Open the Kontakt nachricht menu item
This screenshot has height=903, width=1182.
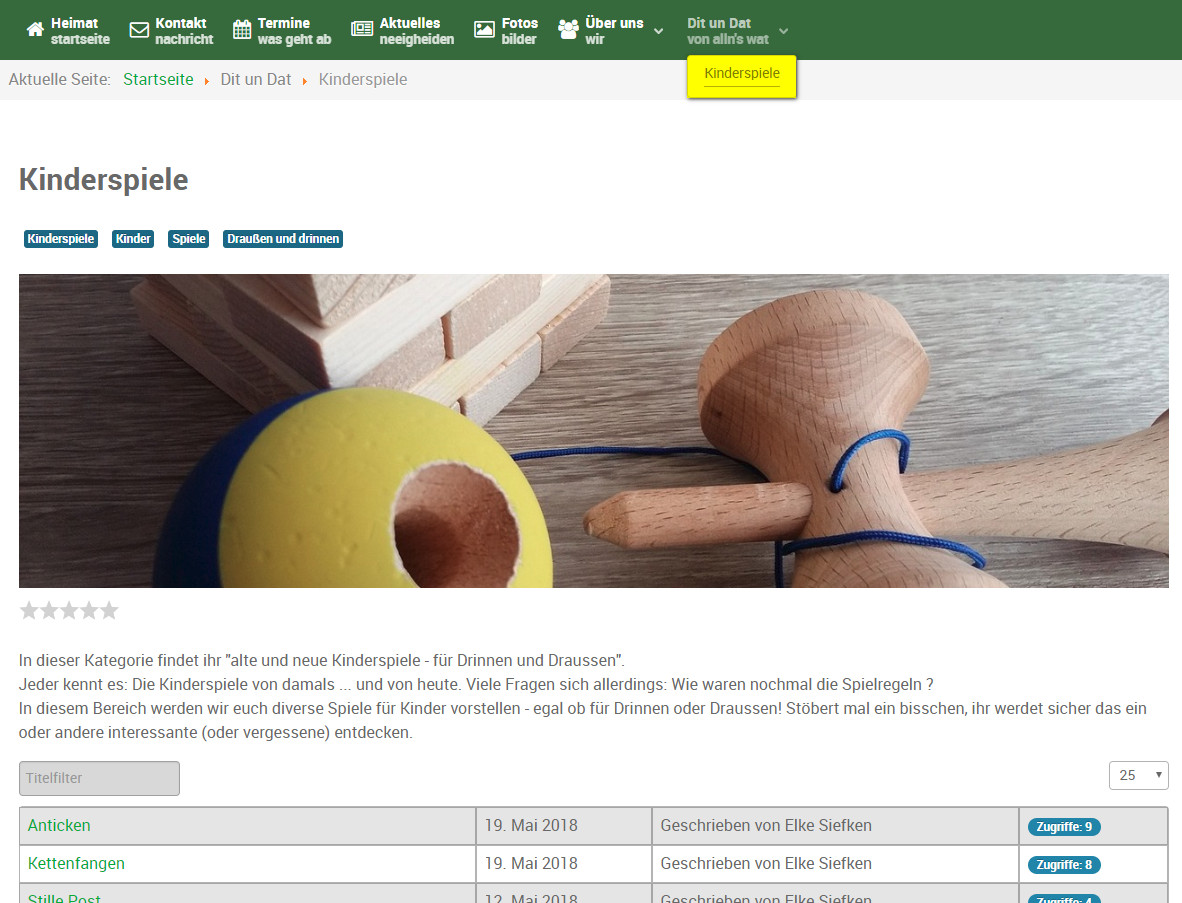pyautogui.click(x=172, y=31)
